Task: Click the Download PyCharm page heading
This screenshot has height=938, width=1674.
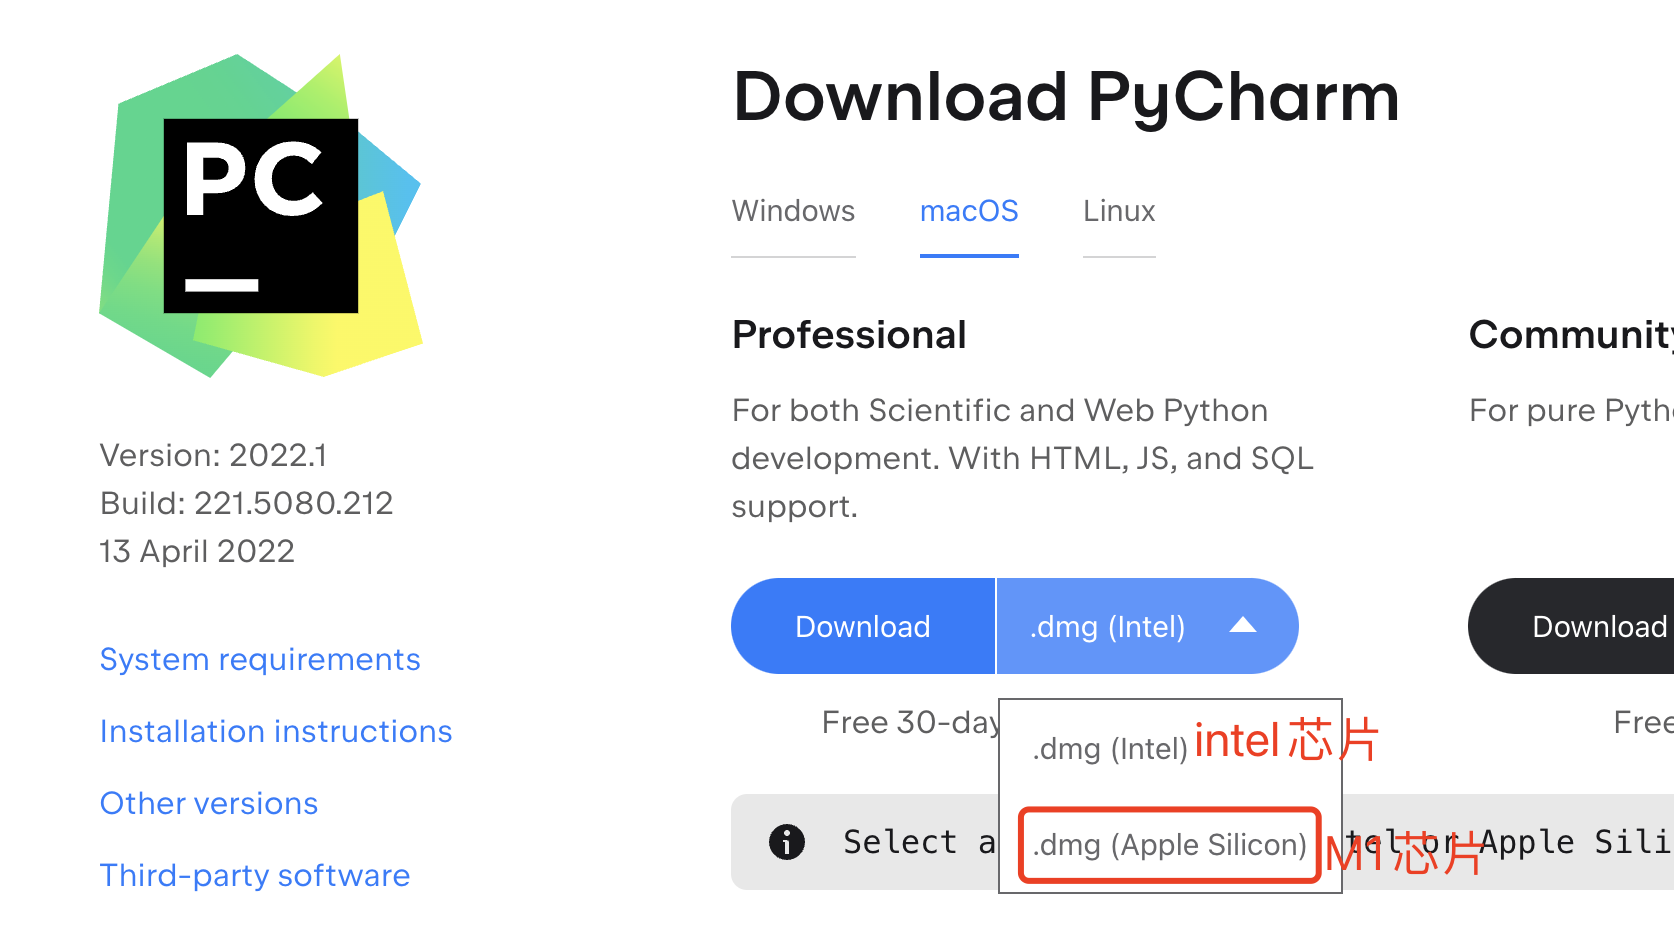Action: point(1065,96)
